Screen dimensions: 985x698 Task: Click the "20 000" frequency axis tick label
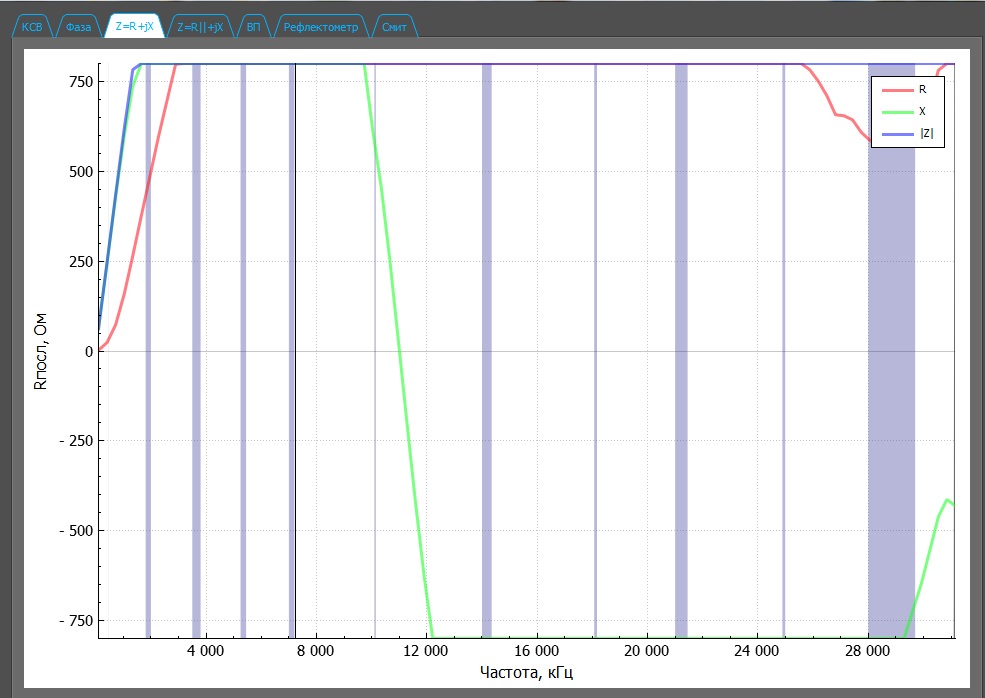647,650
